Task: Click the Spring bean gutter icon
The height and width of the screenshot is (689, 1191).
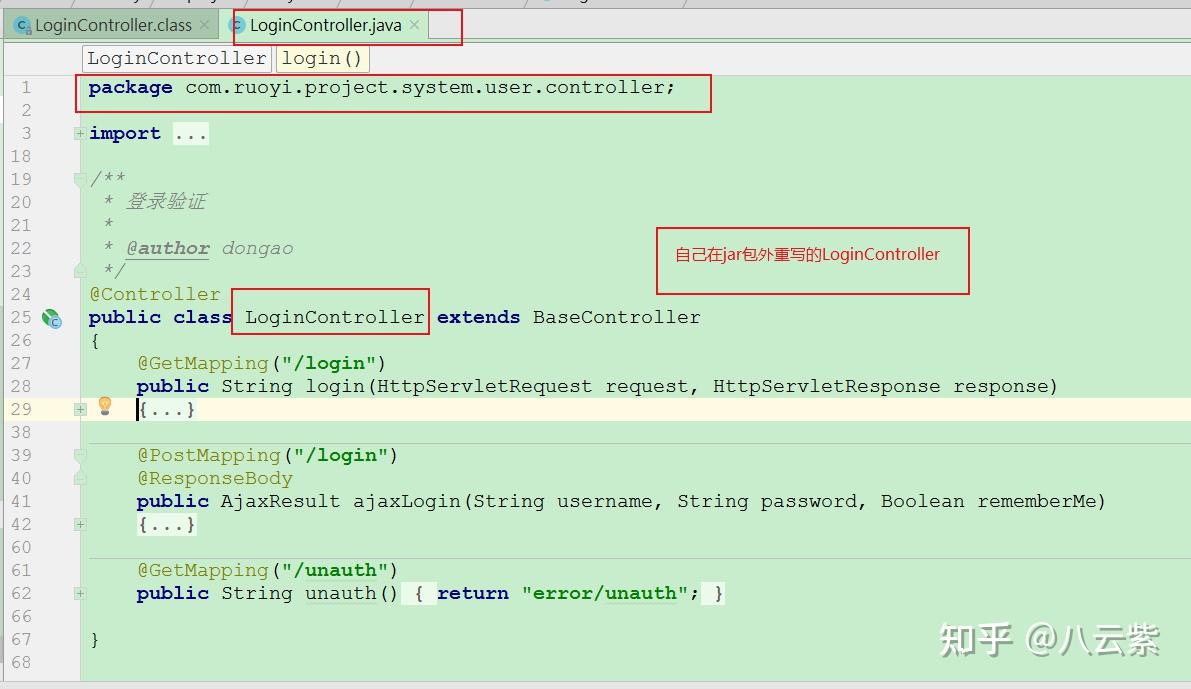Action: click(52, 318)
